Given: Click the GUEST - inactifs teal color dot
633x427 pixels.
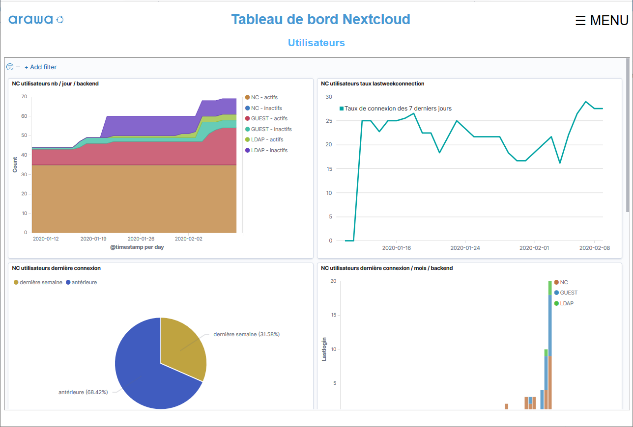Looking at the screenshot, I should [247, 129].
